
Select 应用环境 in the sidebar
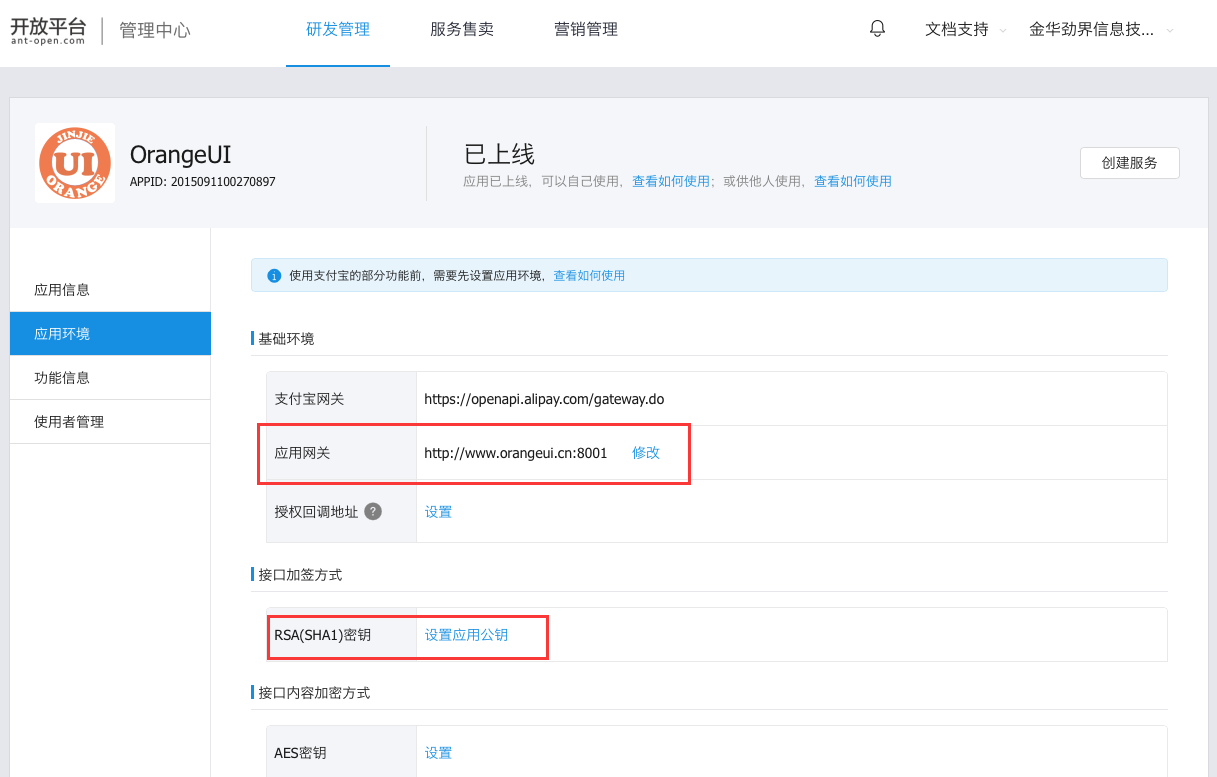point(62,334)
